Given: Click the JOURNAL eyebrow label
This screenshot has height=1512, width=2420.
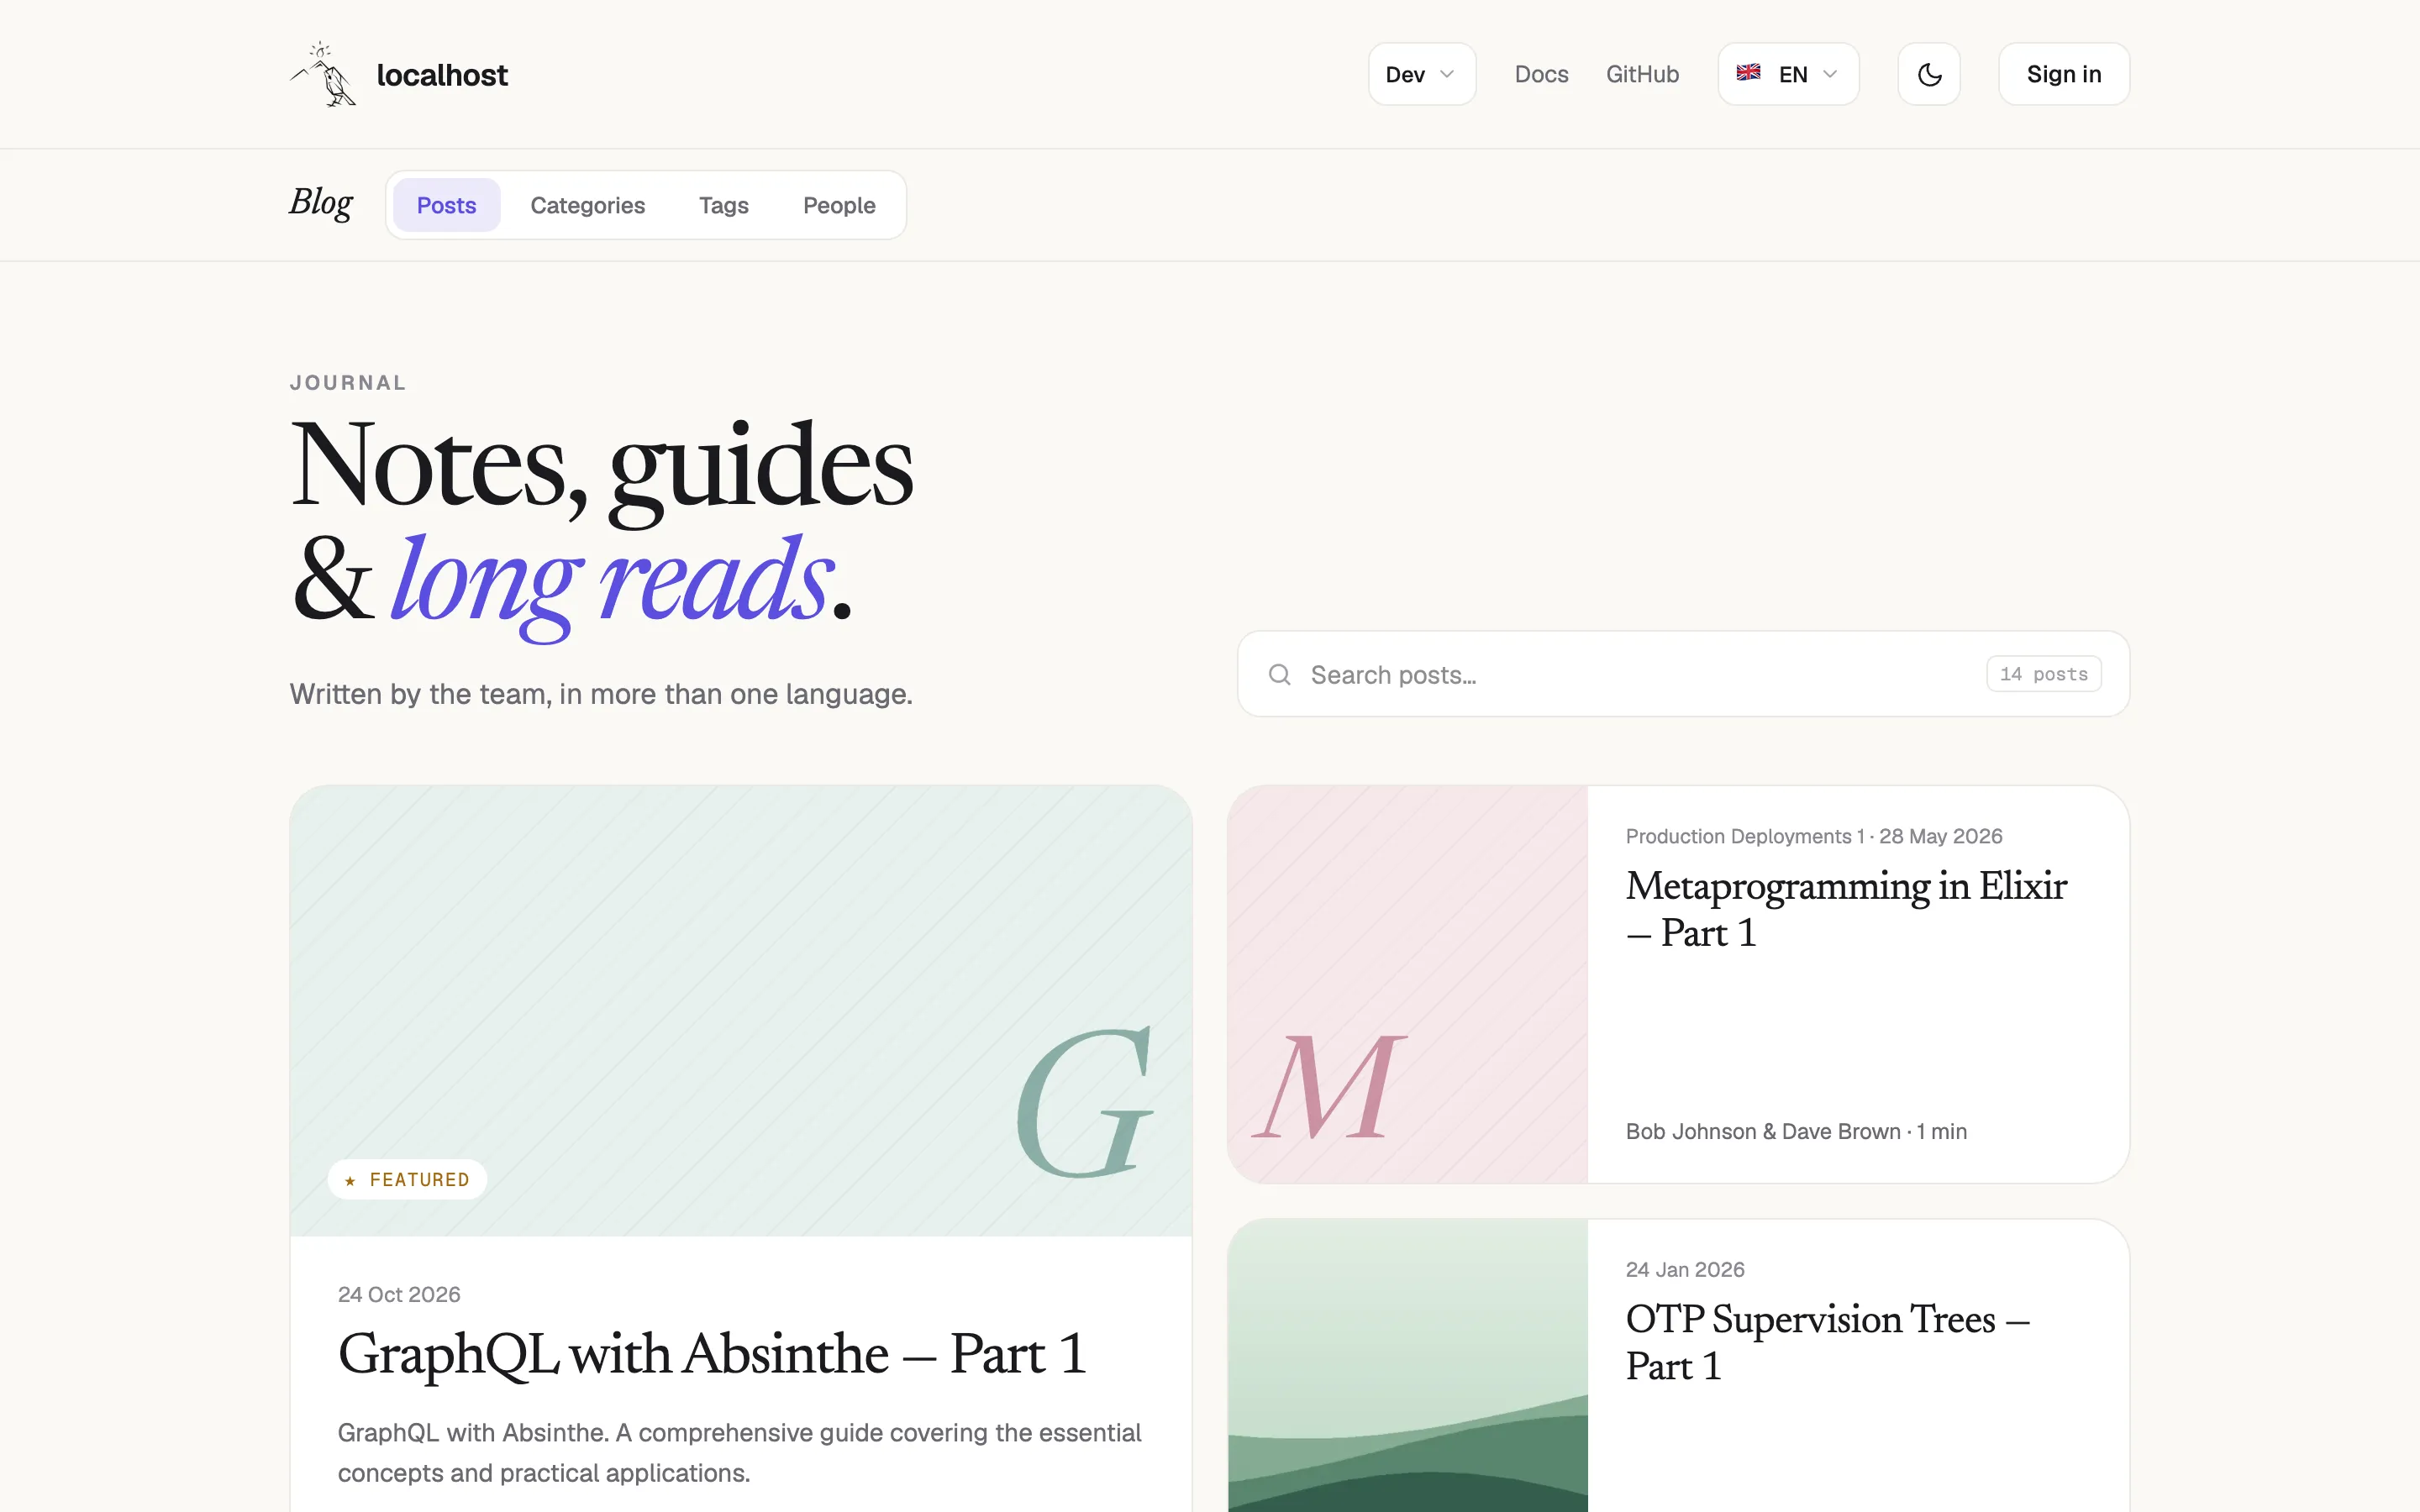Looking at the screenshot, I should (348, 383).
